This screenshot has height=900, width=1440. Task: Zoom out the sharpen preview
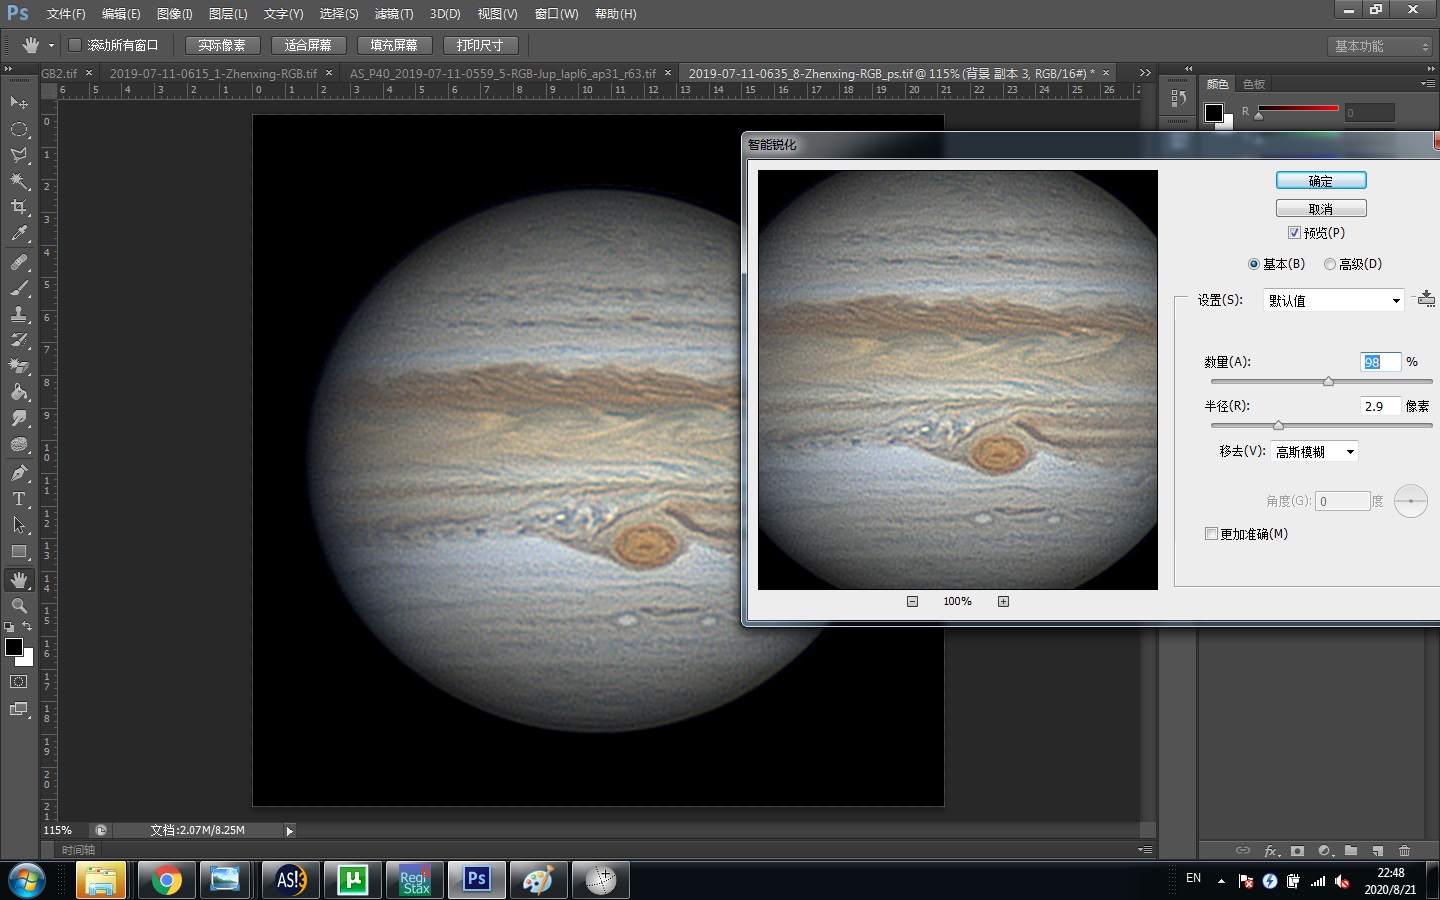coord(912,601)
